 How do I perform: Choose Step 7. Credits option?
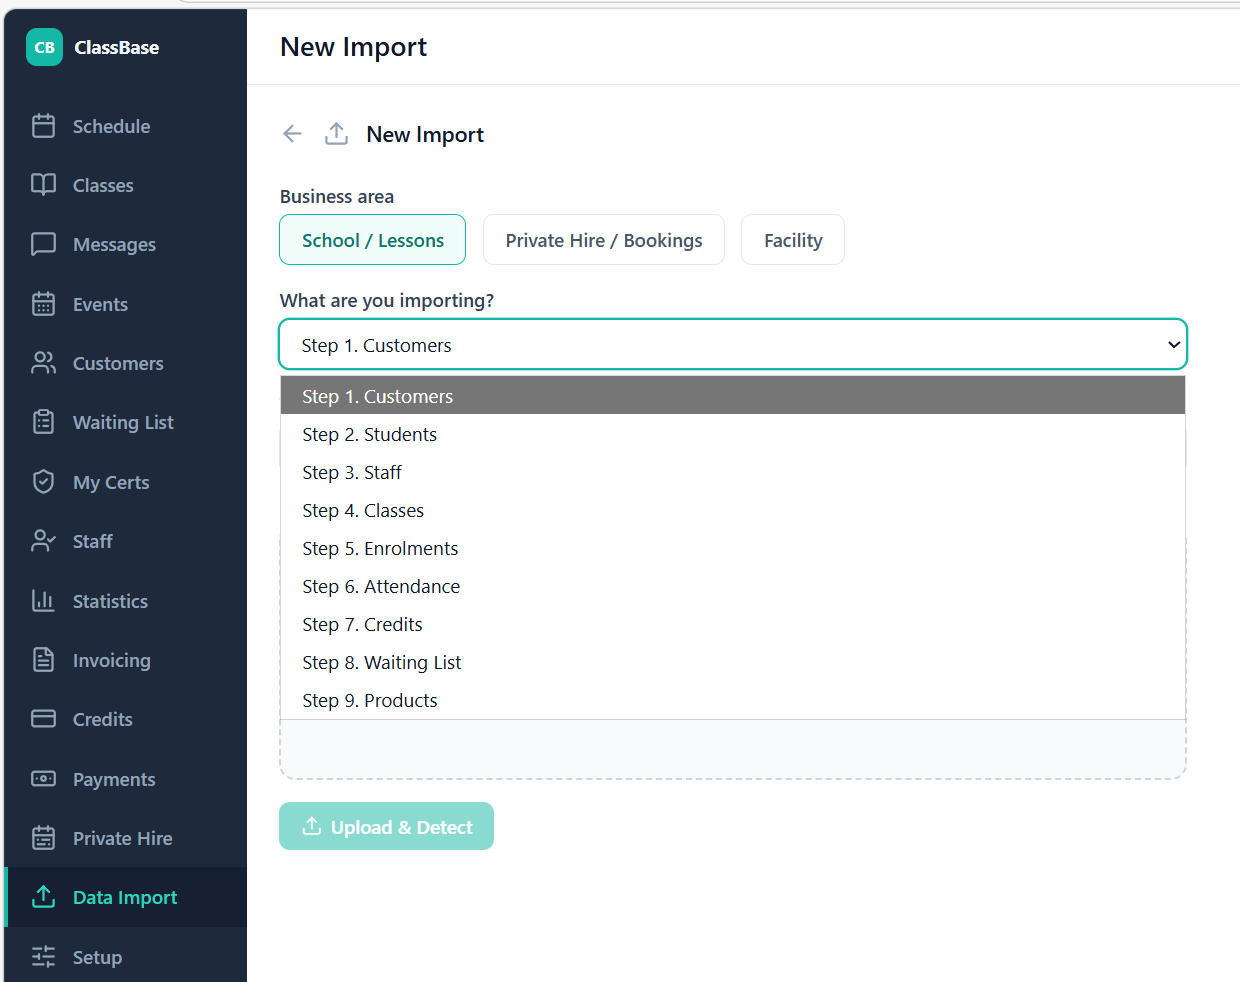(x=733, y=624)
